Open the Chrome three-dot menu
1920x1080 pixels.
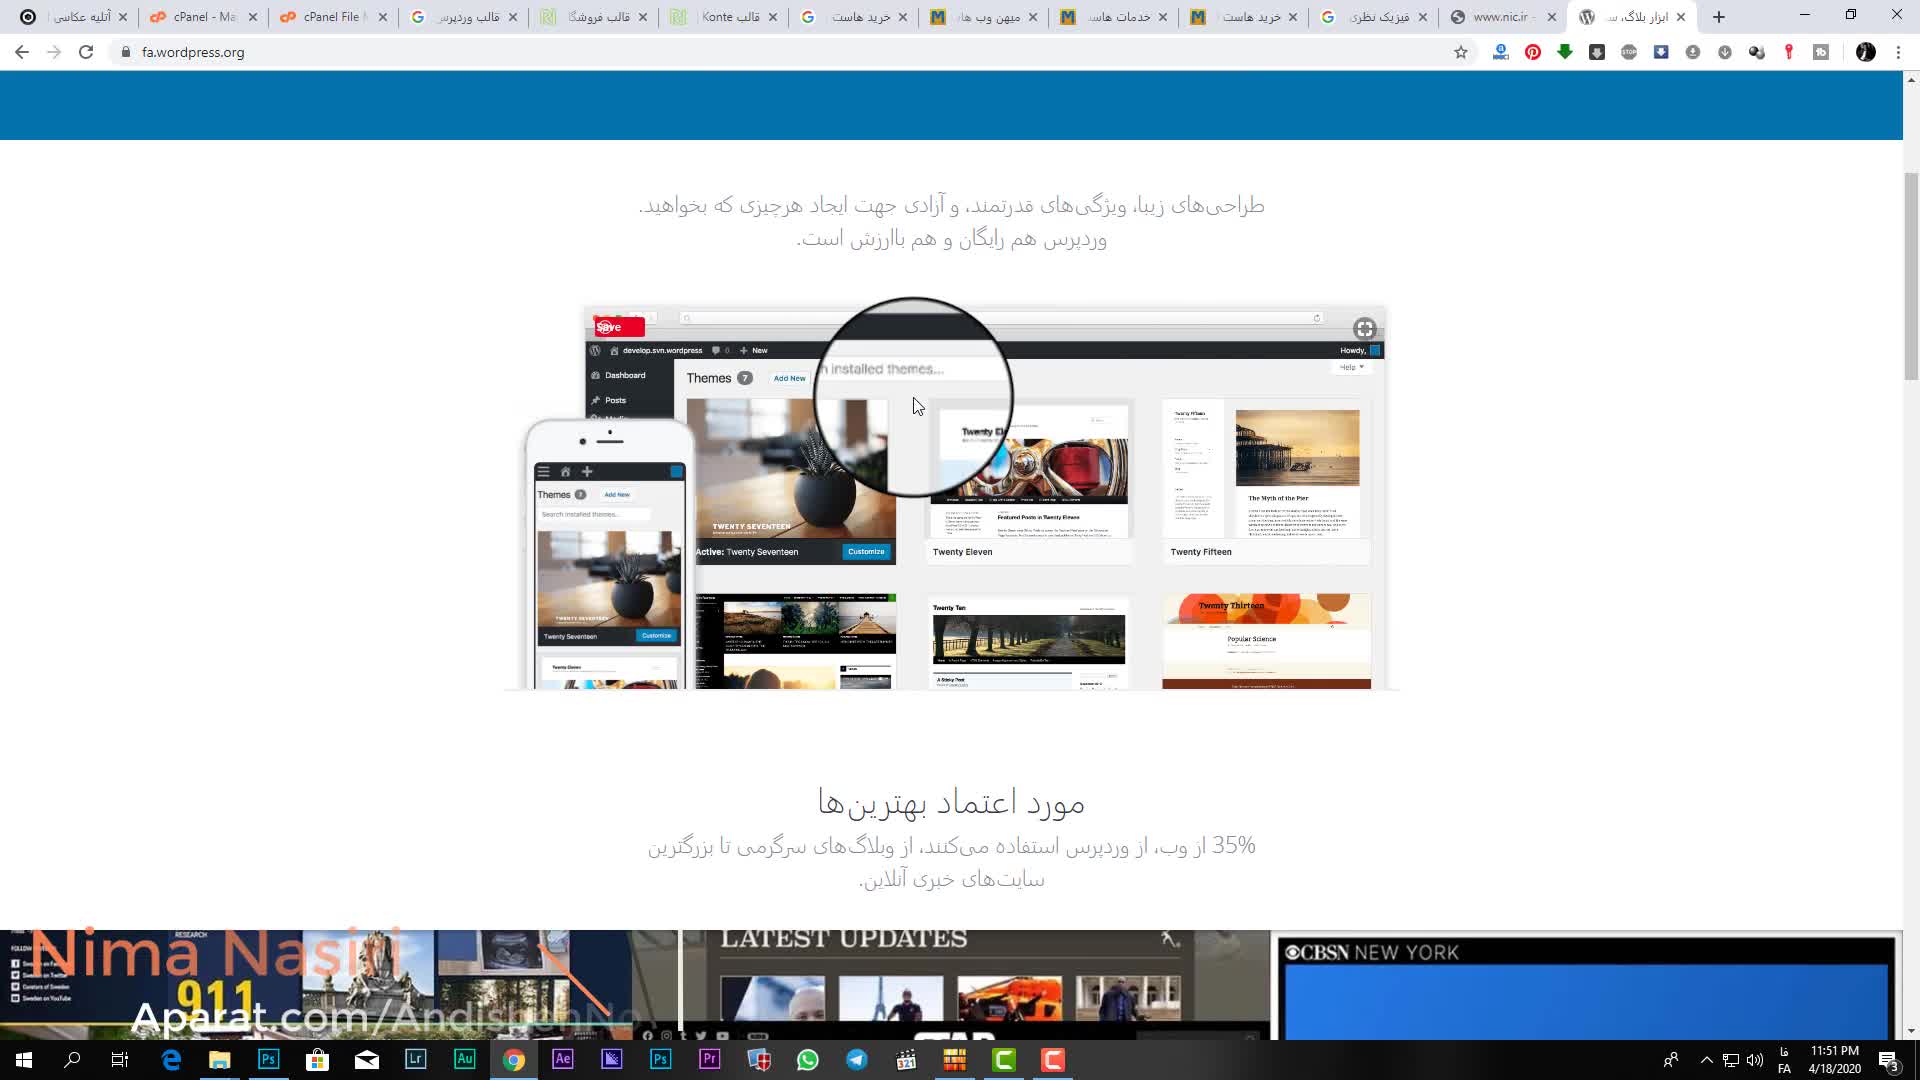coord(1898,52)
